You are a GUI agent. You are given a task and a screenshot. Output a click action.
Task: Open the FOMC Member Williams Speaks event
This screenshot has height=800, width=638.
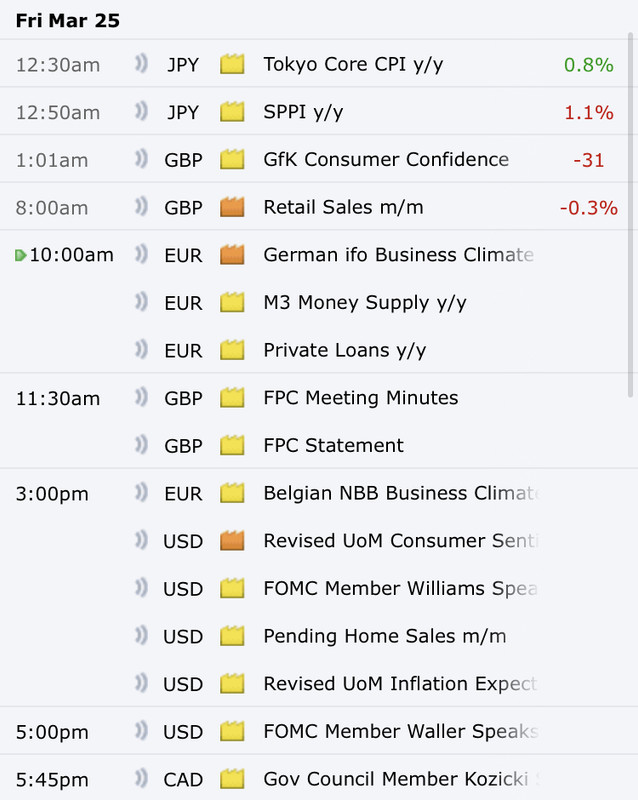[x=400, y=588]
